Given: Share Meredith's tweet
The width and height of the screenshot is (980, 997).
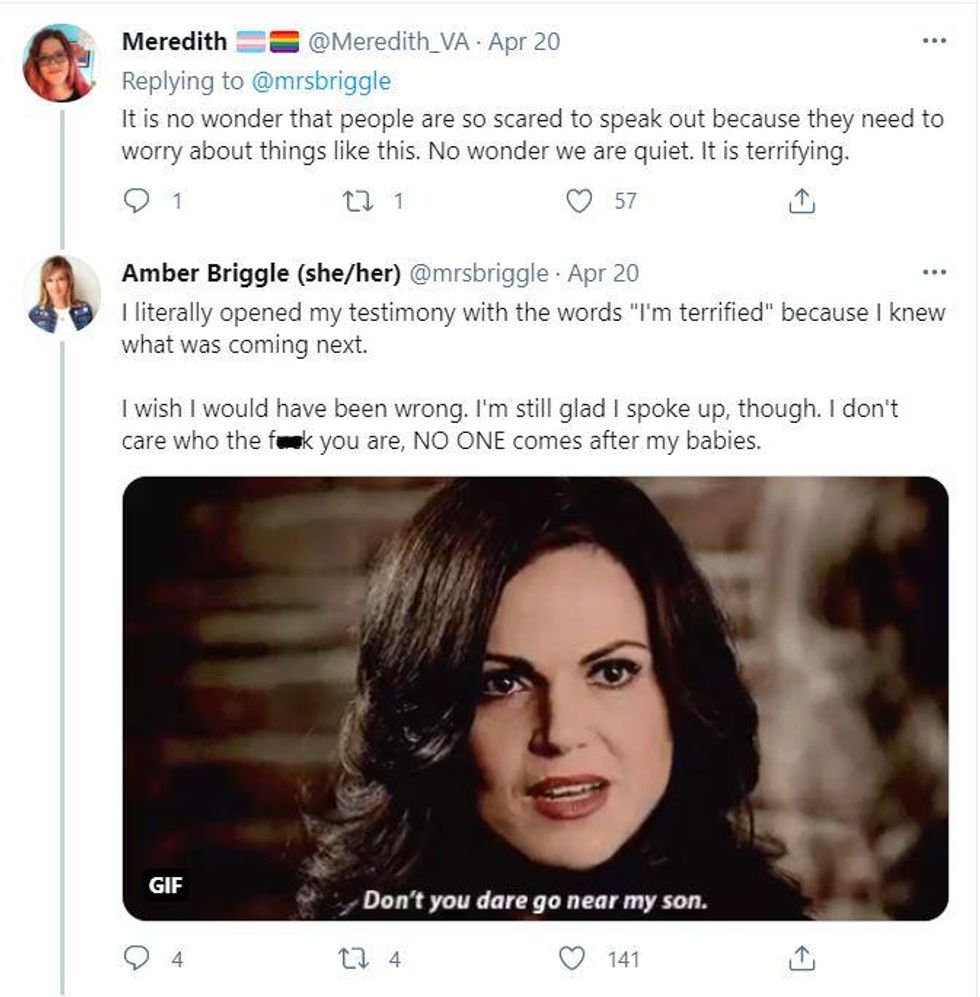Looking at the screenshot, I should point(800,202).
